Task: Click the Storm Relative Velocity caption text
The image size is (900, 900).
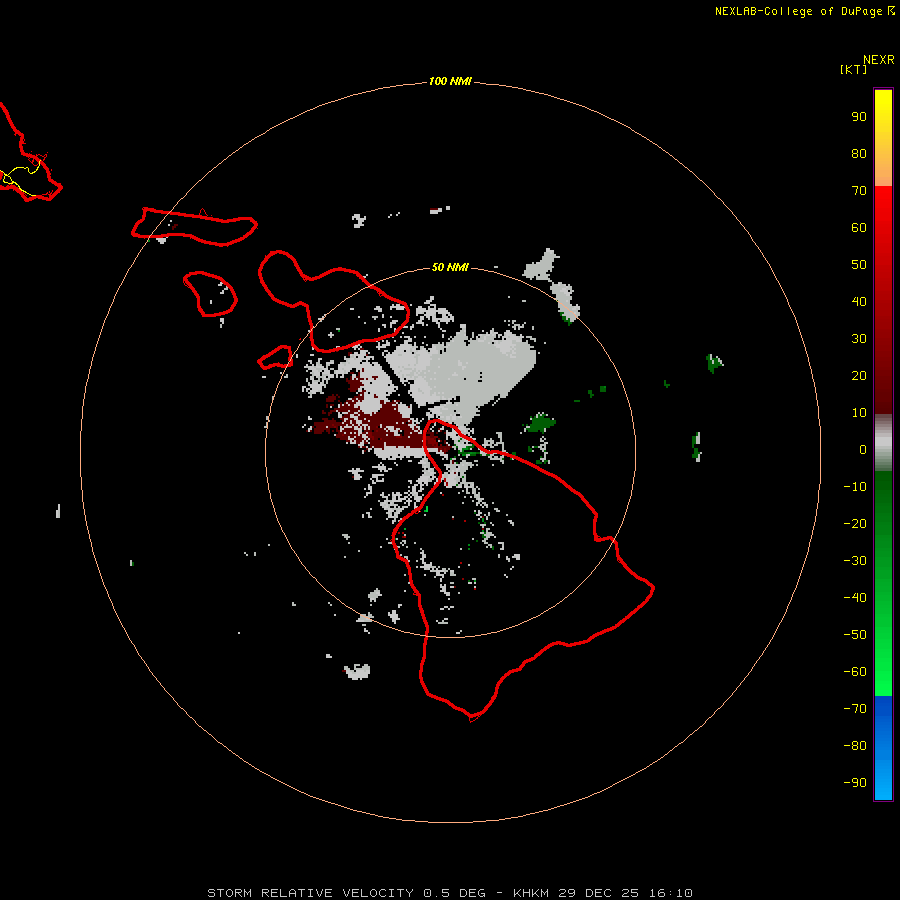Action: point(449,893)
